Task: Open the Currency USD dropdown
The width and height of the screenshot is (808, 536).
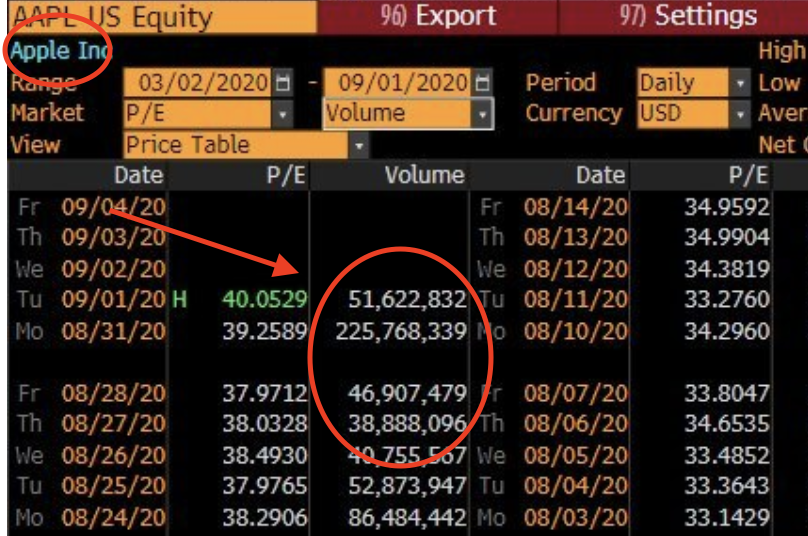Action: tap(740, 114)
